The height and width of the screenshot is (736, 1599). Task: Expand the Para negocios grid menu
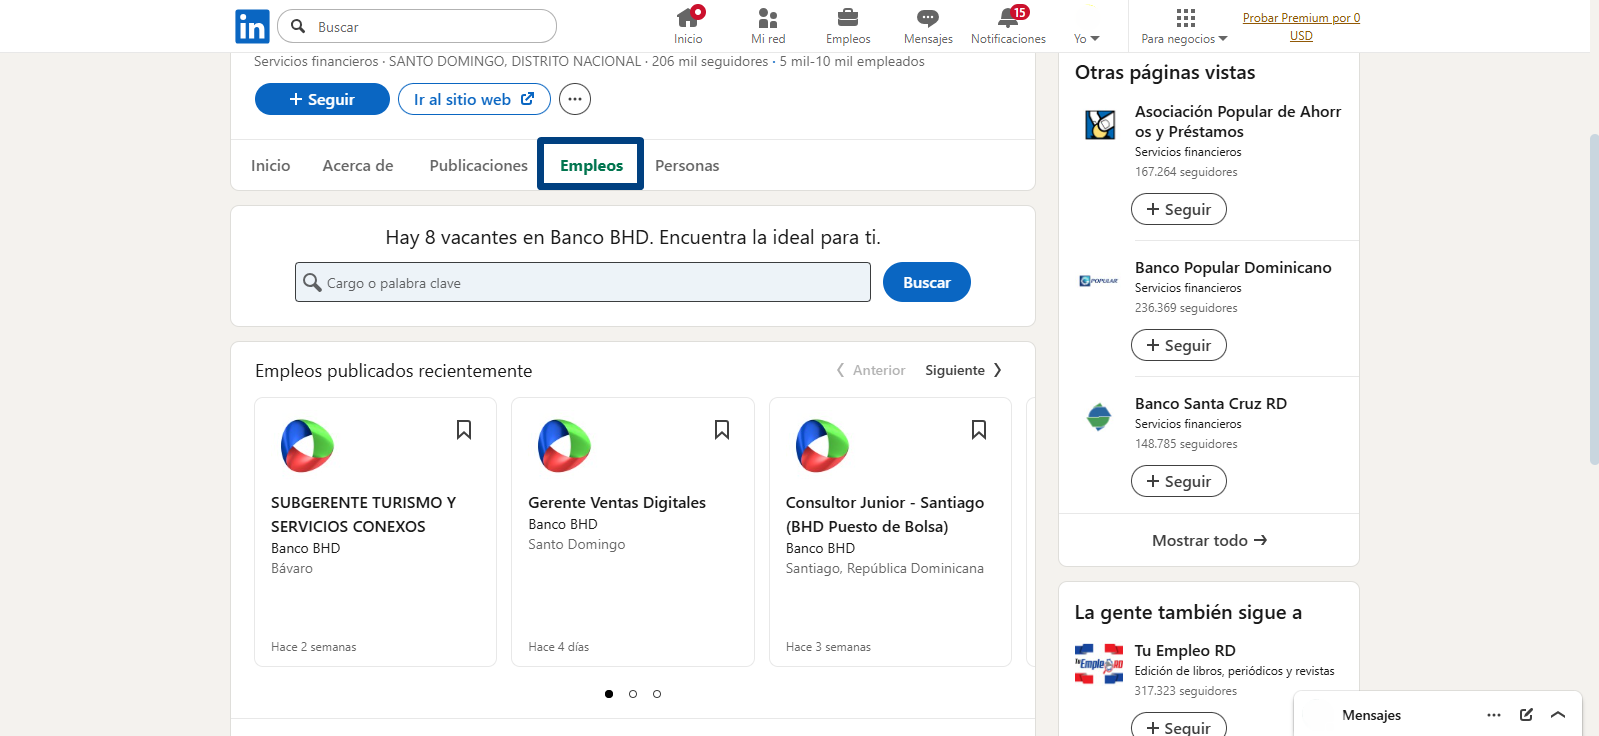(1185, 26)
